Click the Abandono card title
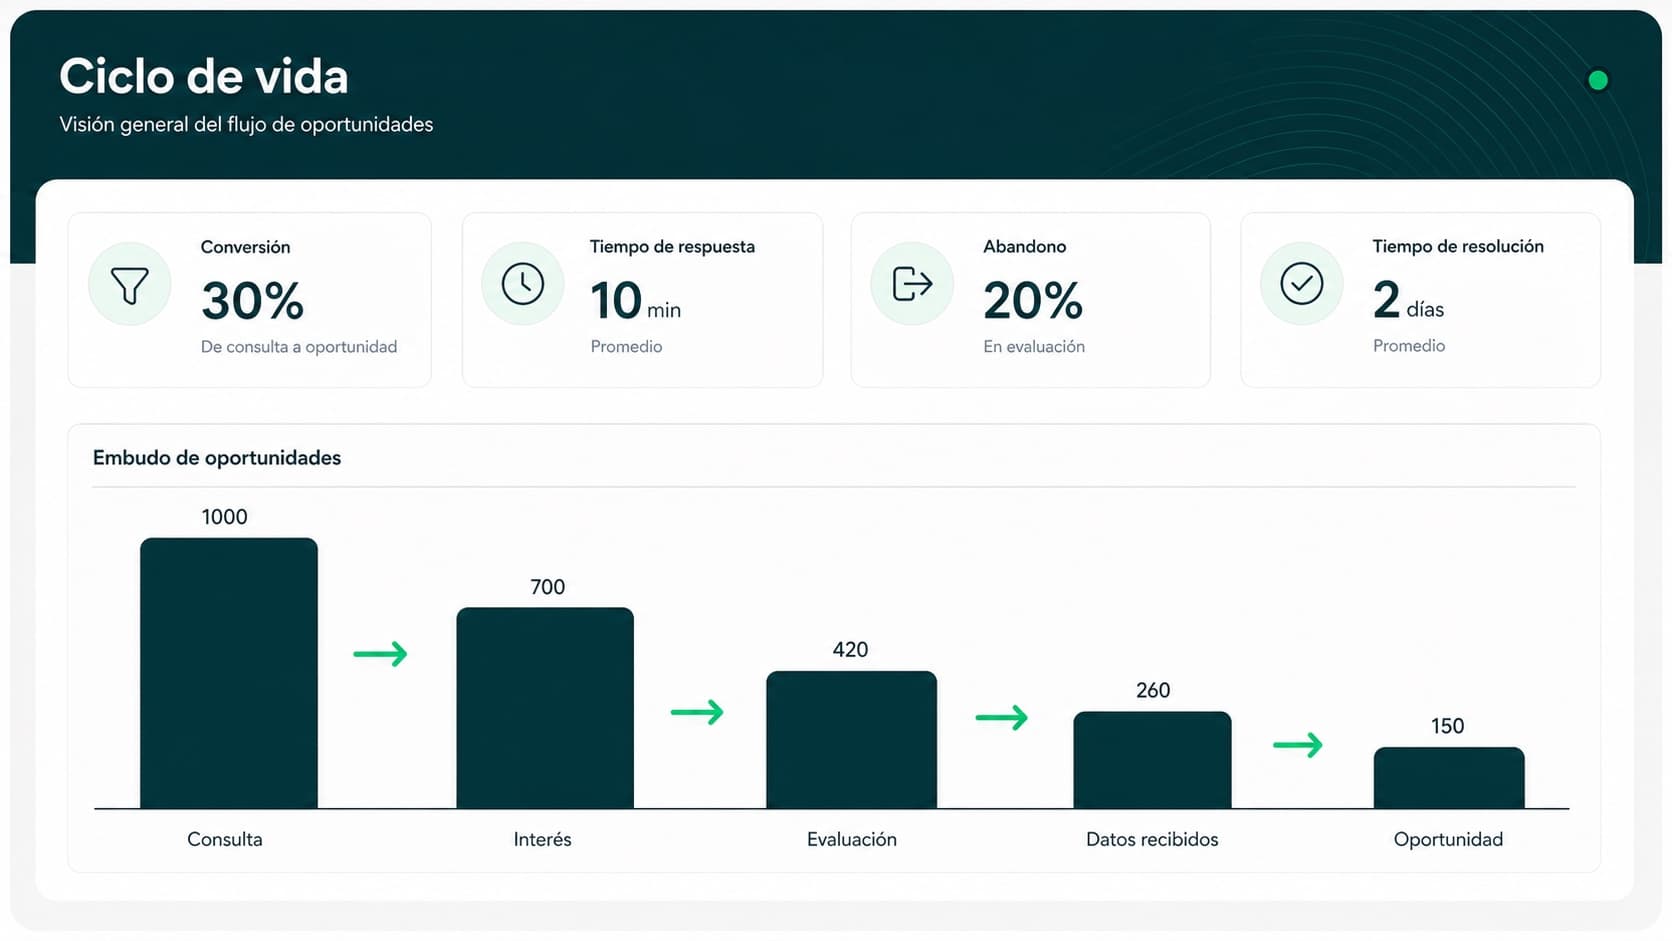This screenshot has height=941, width=1672. point(1024,246)
